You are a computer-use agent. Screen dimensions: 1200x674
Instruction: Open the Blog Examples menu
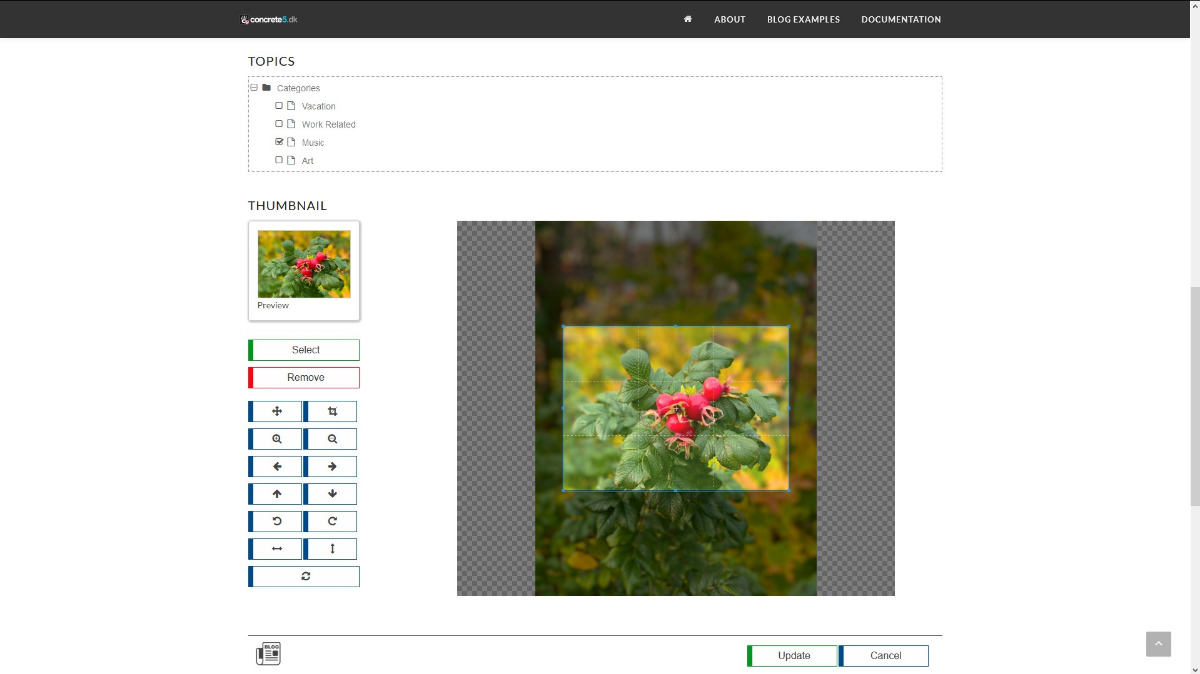803,19
